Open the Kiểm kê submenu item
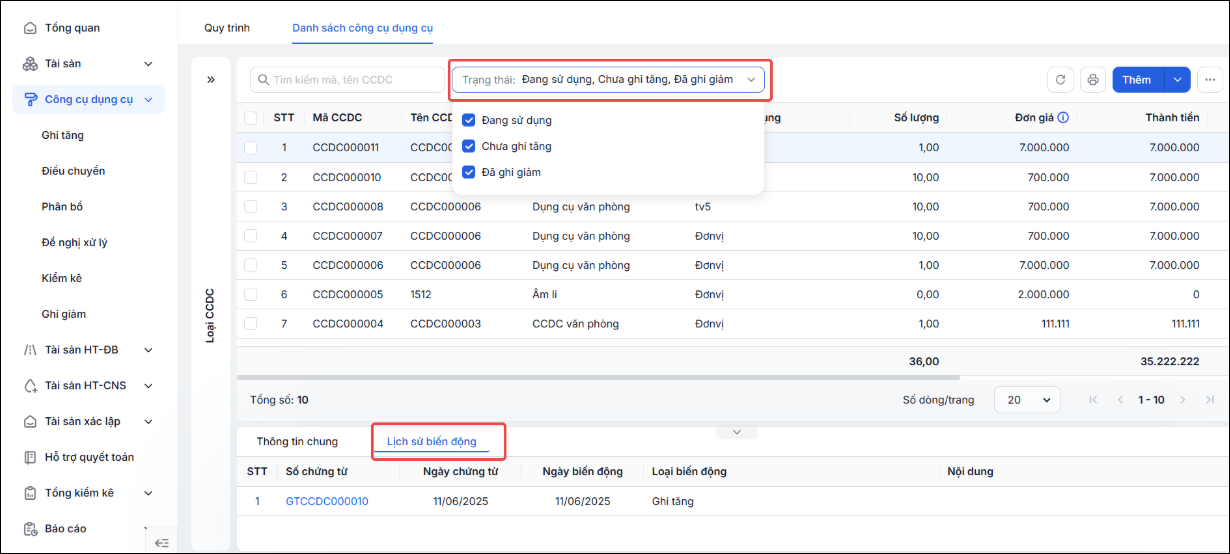 pos(61,278)
